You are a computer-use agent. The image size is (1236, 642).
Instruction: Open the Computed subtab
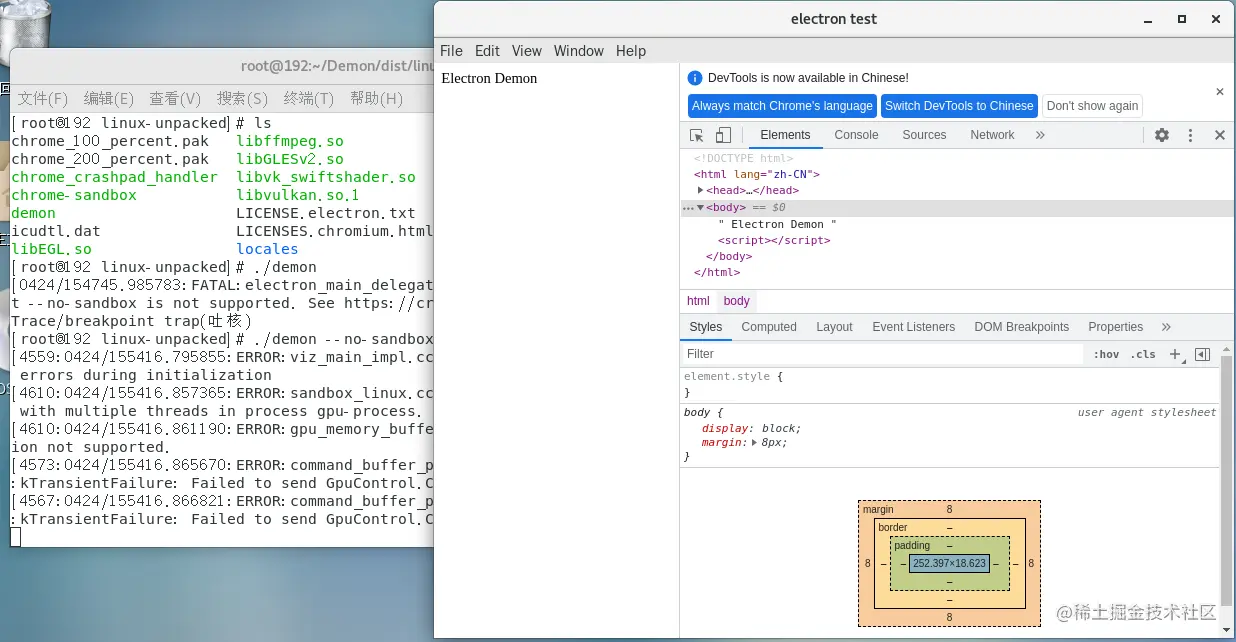[x=769, y=327]
